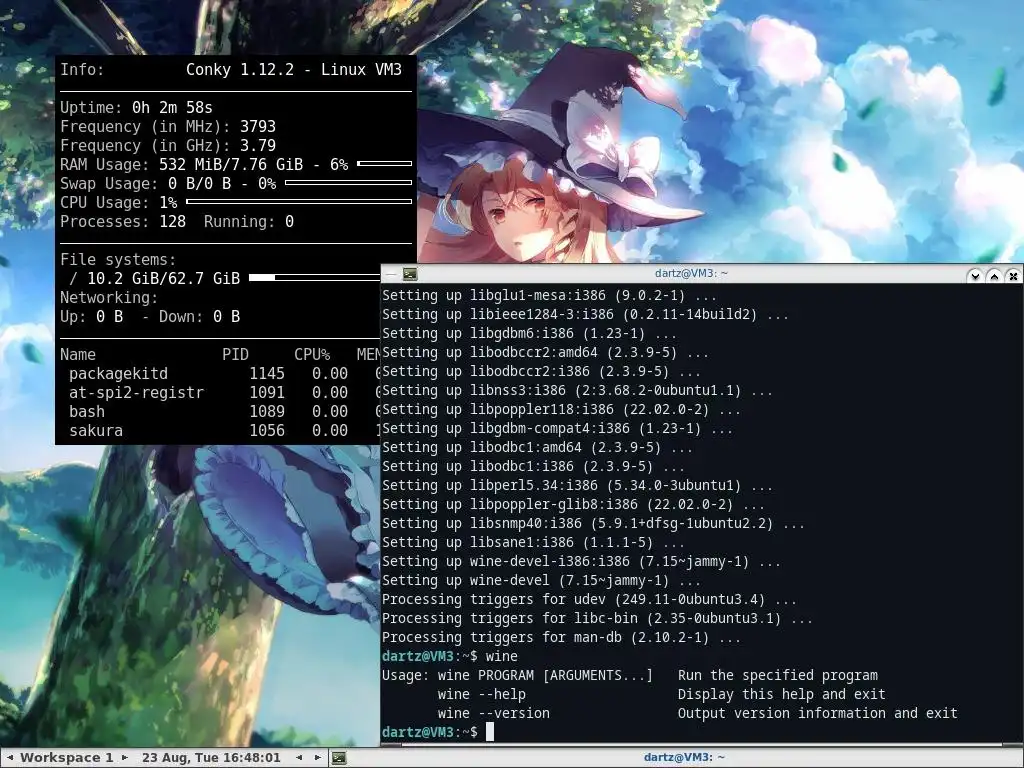Click the Networking: heading in Conky
Screen dimensions: 1024x768
coord(108,297)
